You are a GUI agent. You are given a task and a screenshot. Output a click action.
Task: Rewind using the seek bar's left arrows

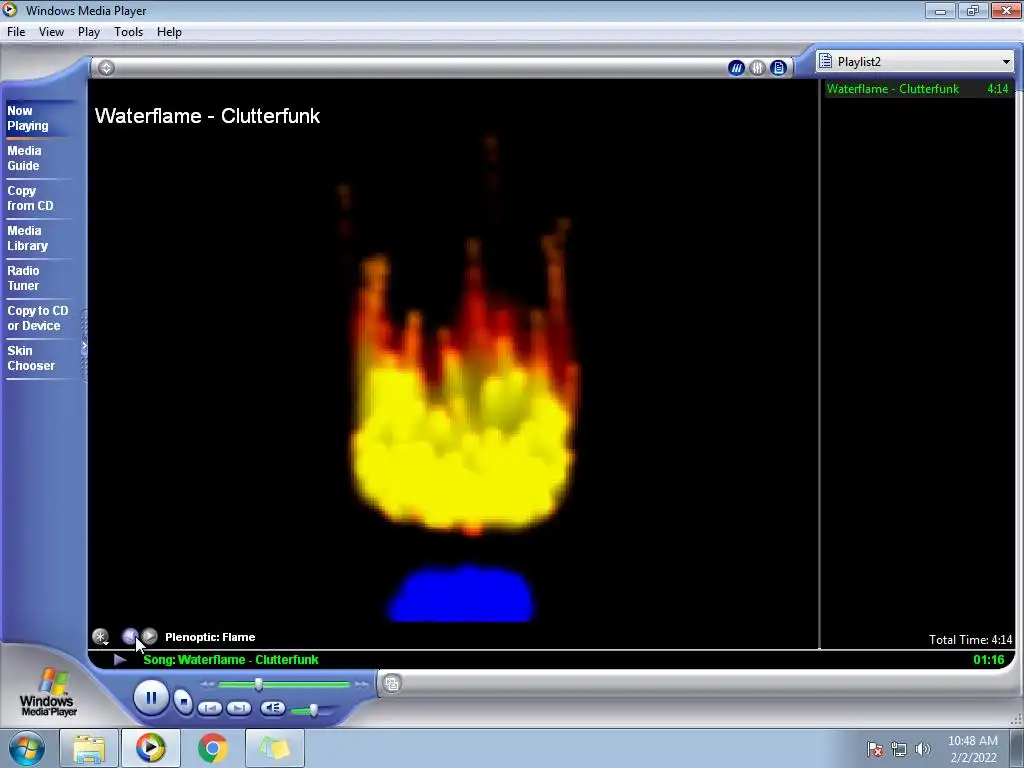pyautogui.click(x=207, y=684)
